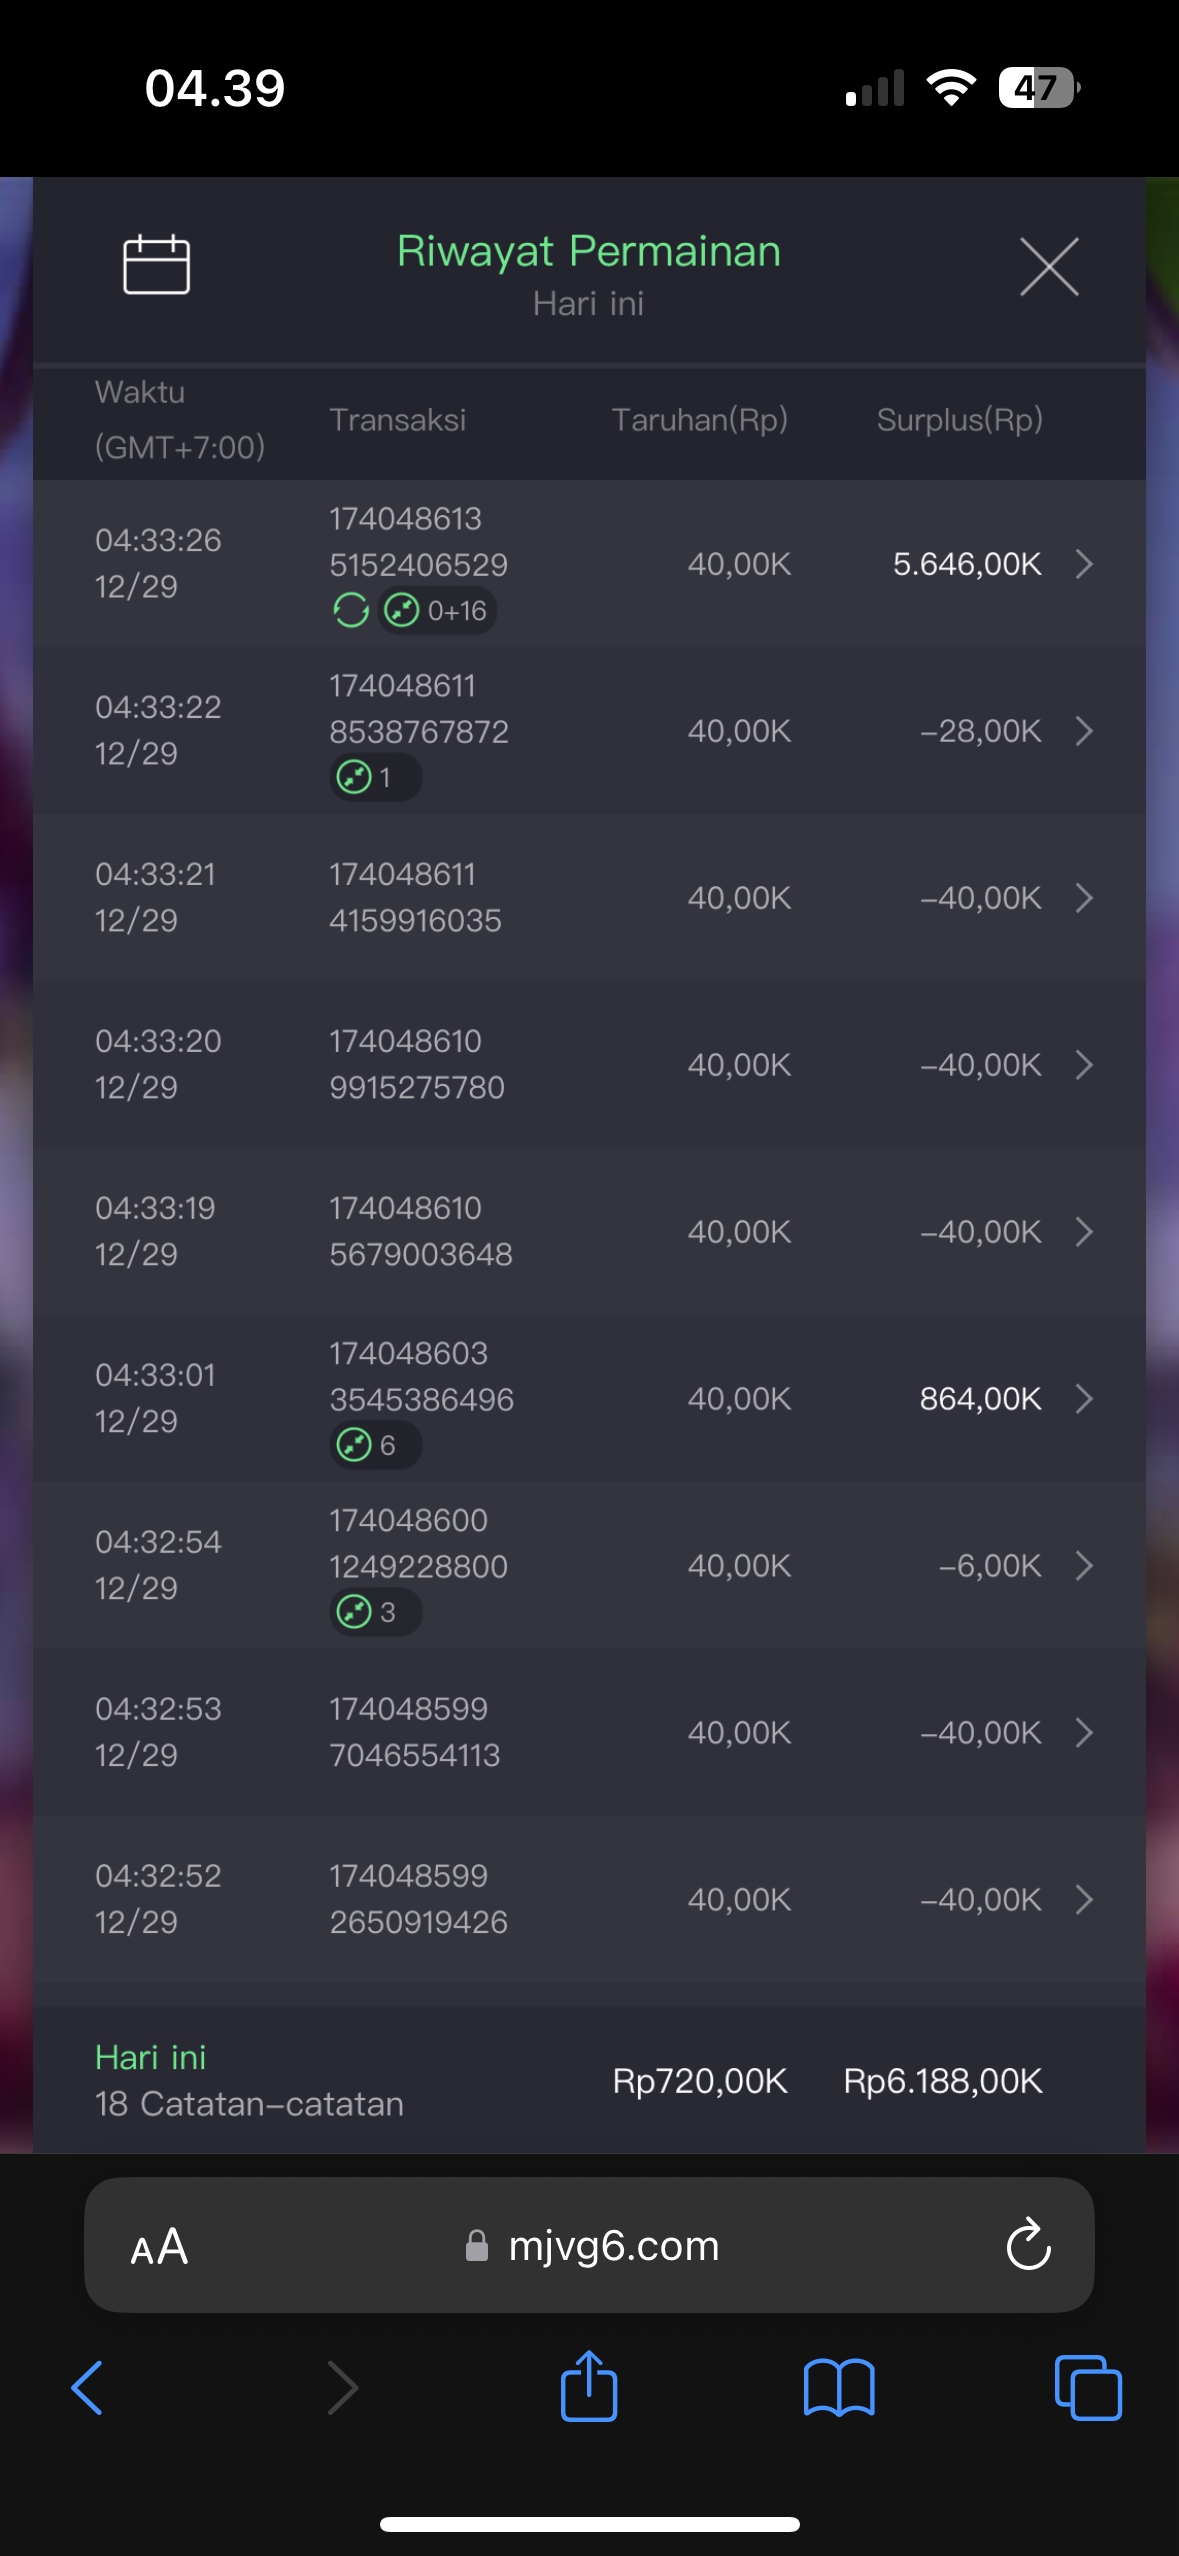Tap the AA reader settings button
Screen dimensions: 1179x2556
(x=159, y=2247)
